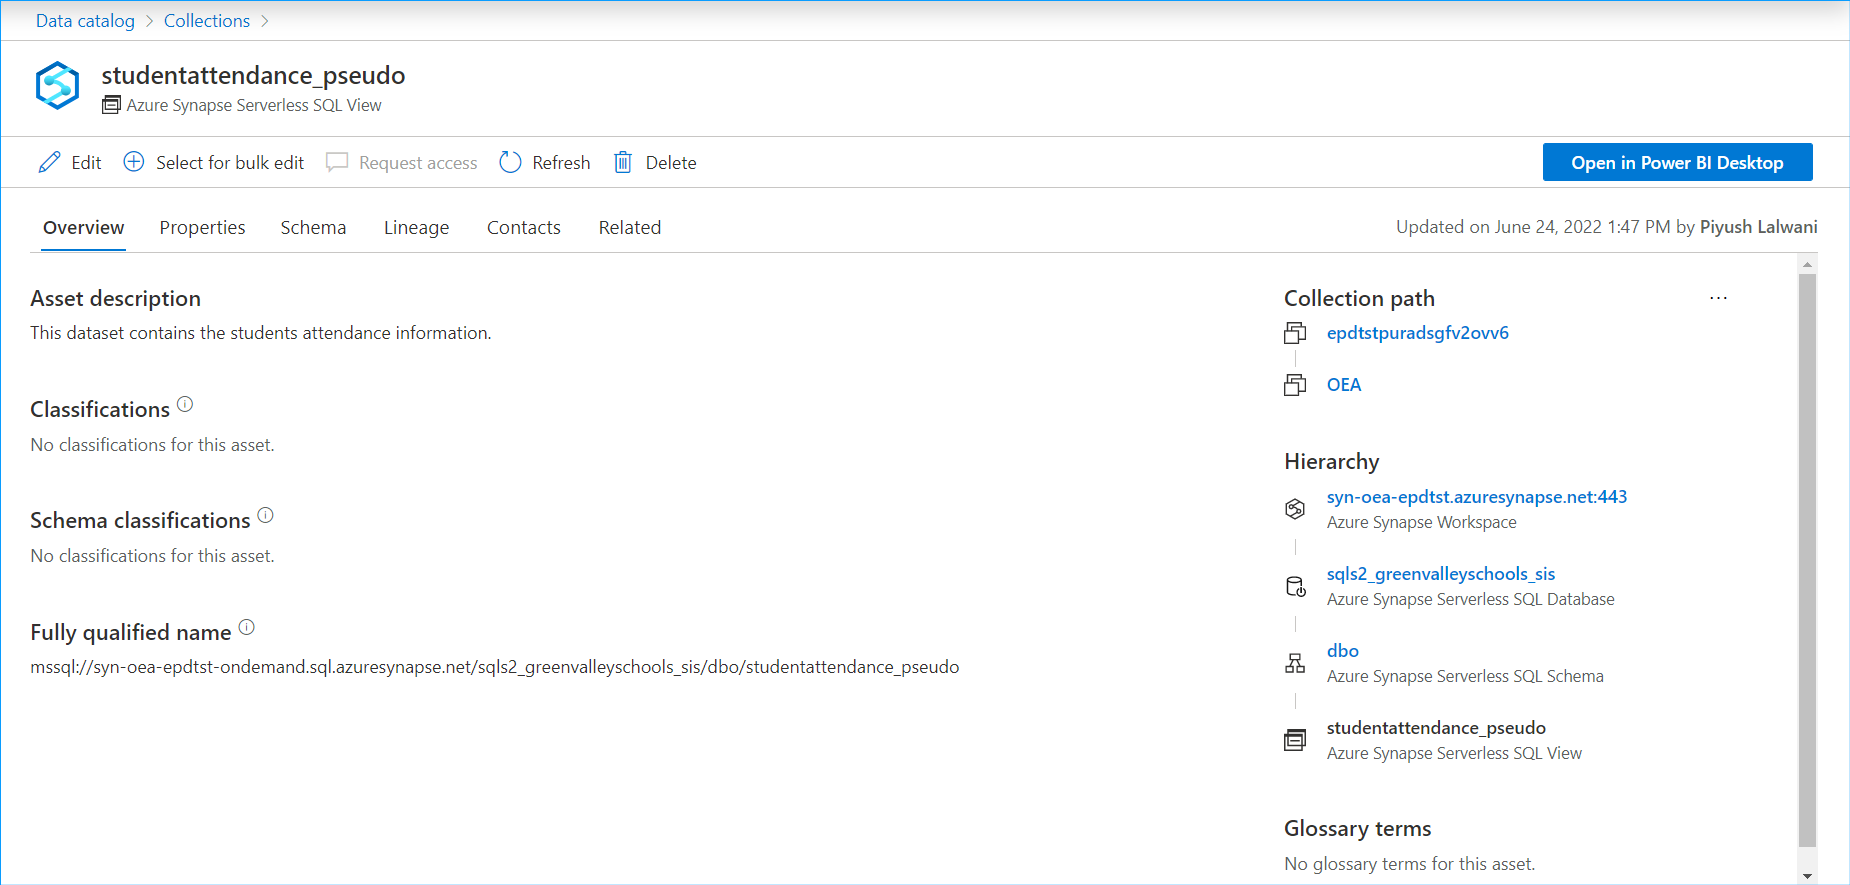Open the Schema tab
Screen dimensions: 1850x885
(313, 228)
